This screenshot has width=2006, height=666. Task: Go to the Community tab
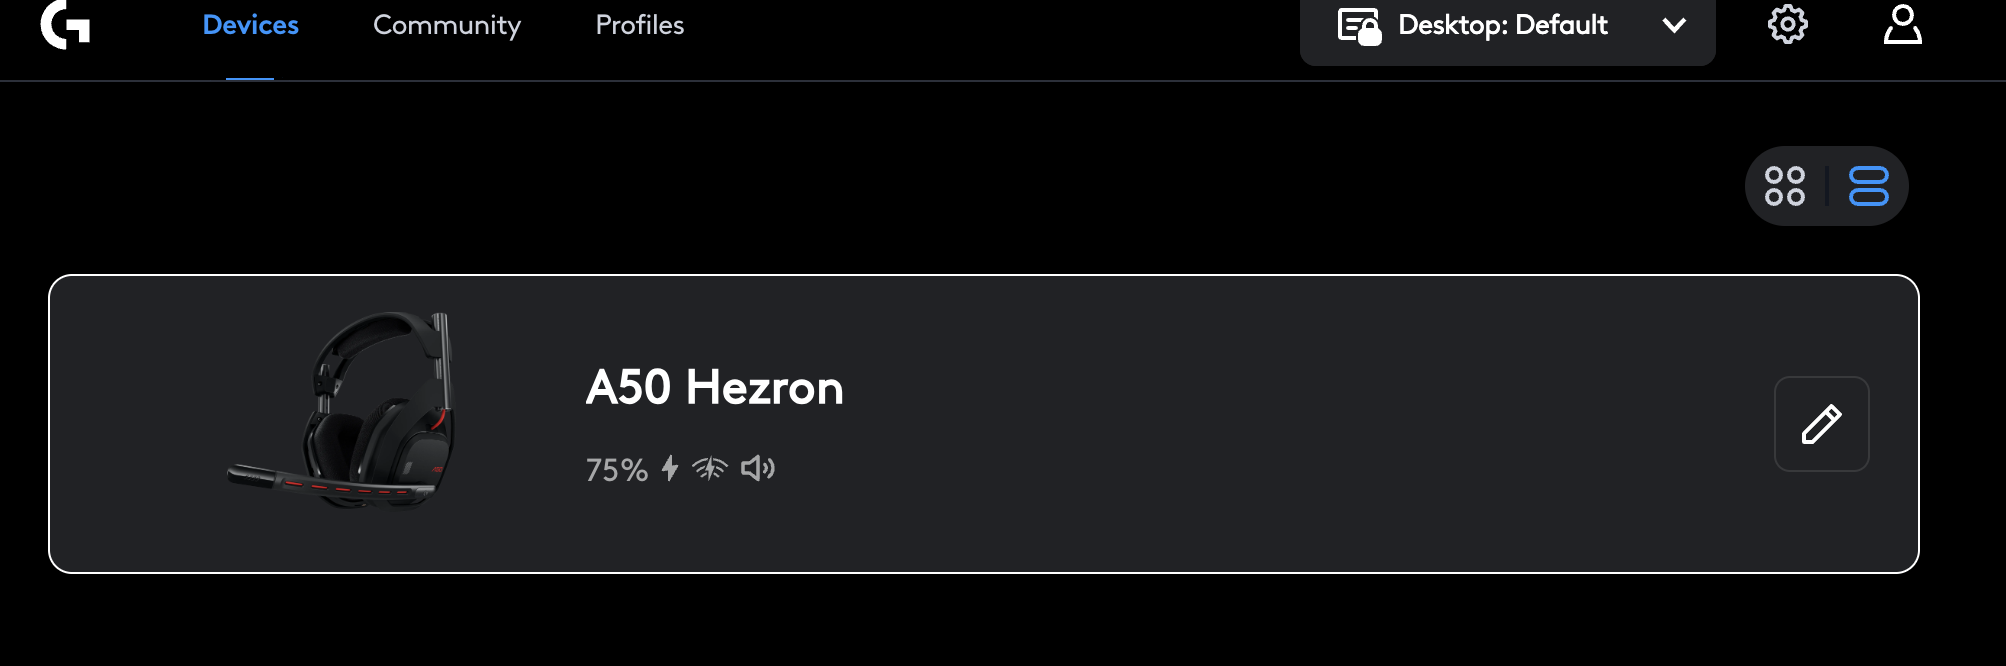point(447,25)
